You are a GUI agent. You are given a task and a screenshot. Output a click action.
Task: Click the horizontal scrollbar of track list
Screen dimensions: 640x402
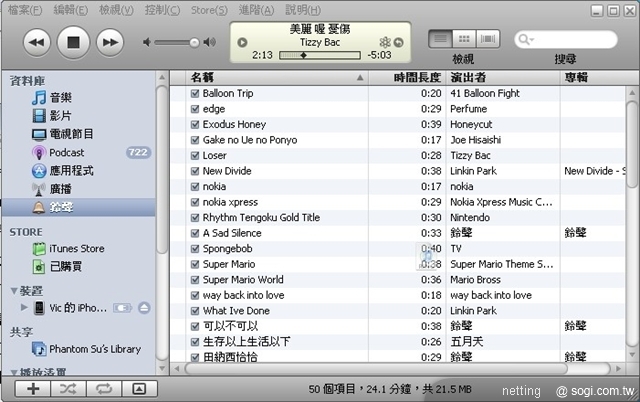[376, 369]
